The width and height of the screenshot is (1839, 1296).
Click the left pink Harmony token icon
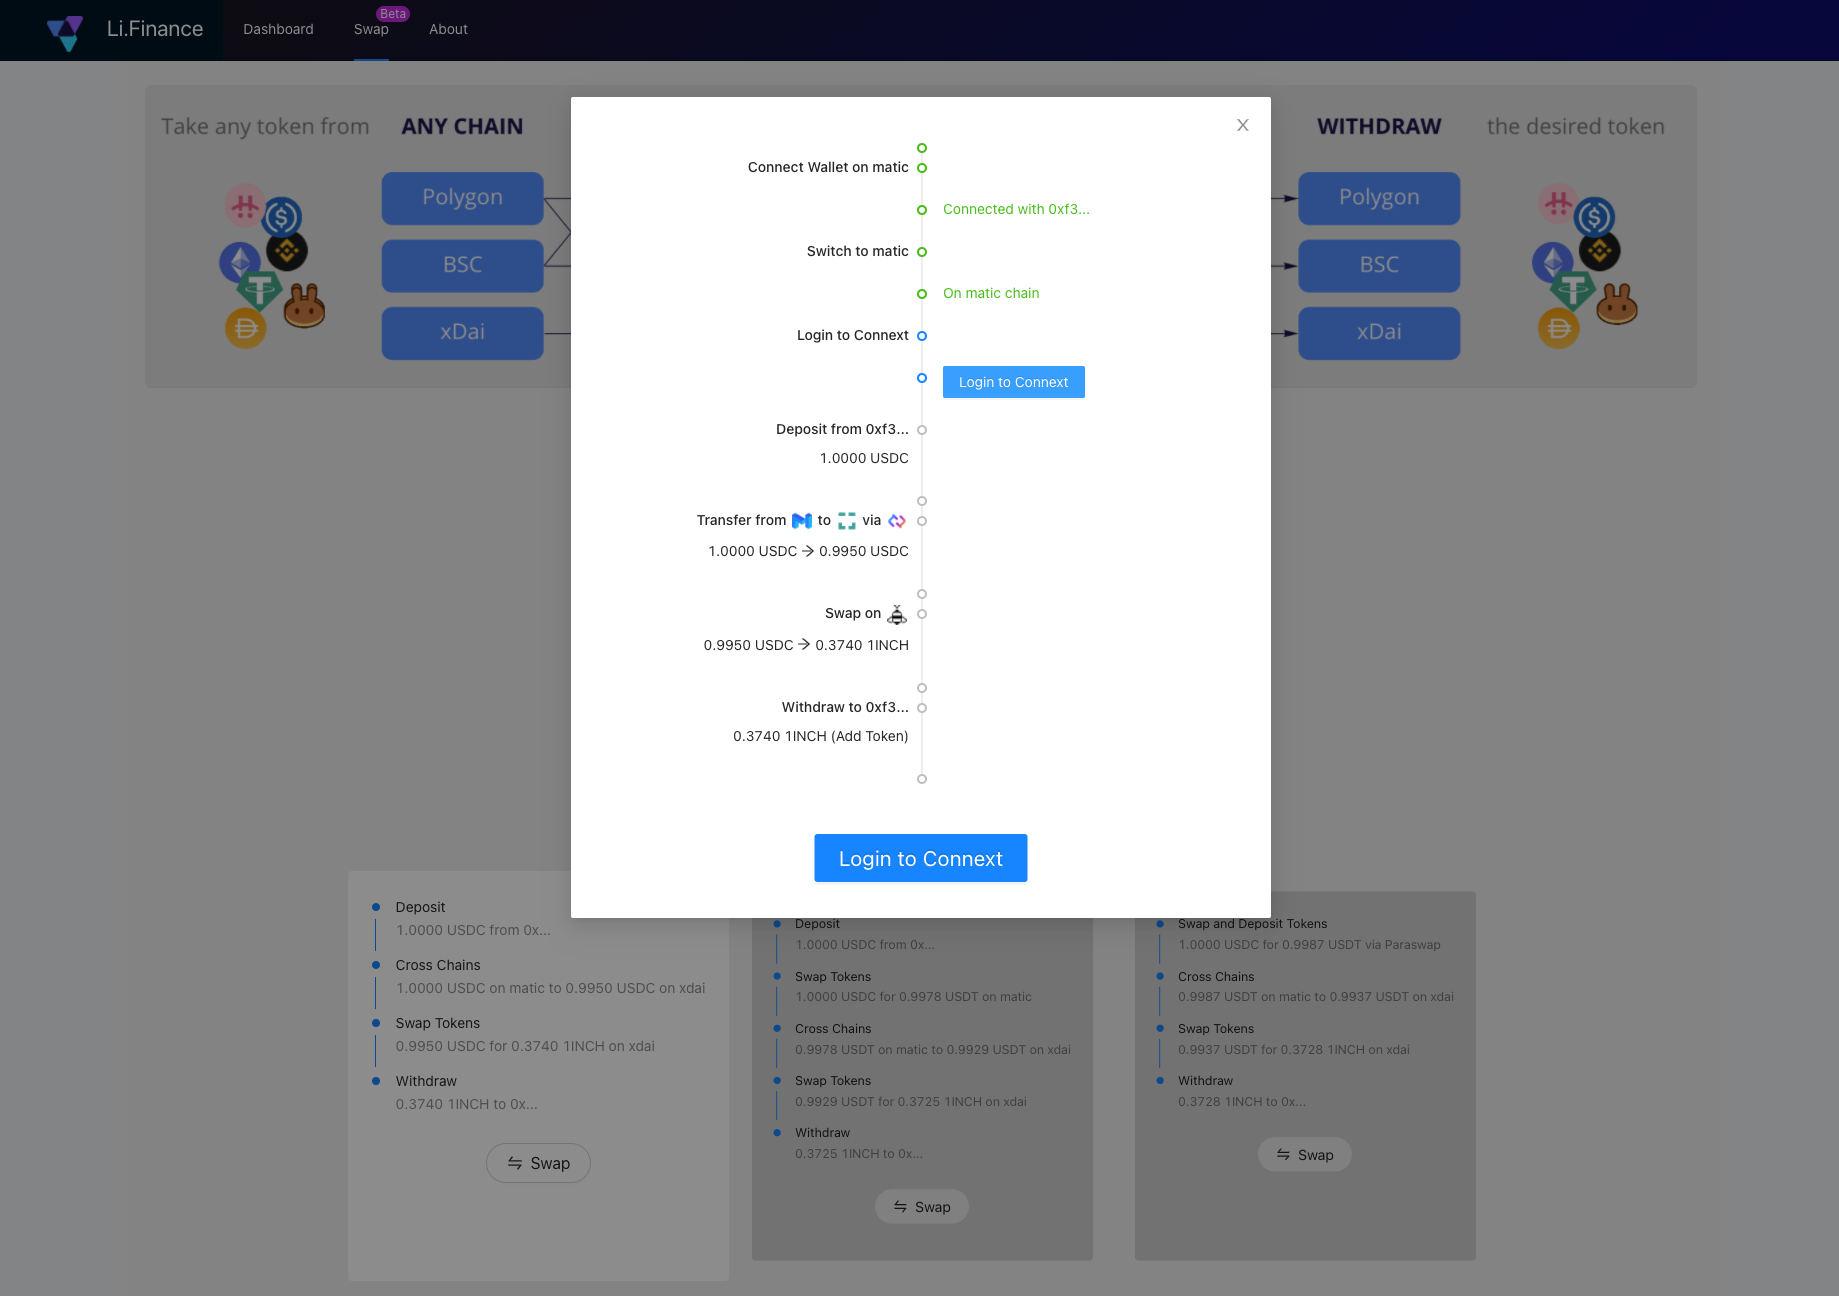[245, 206]
